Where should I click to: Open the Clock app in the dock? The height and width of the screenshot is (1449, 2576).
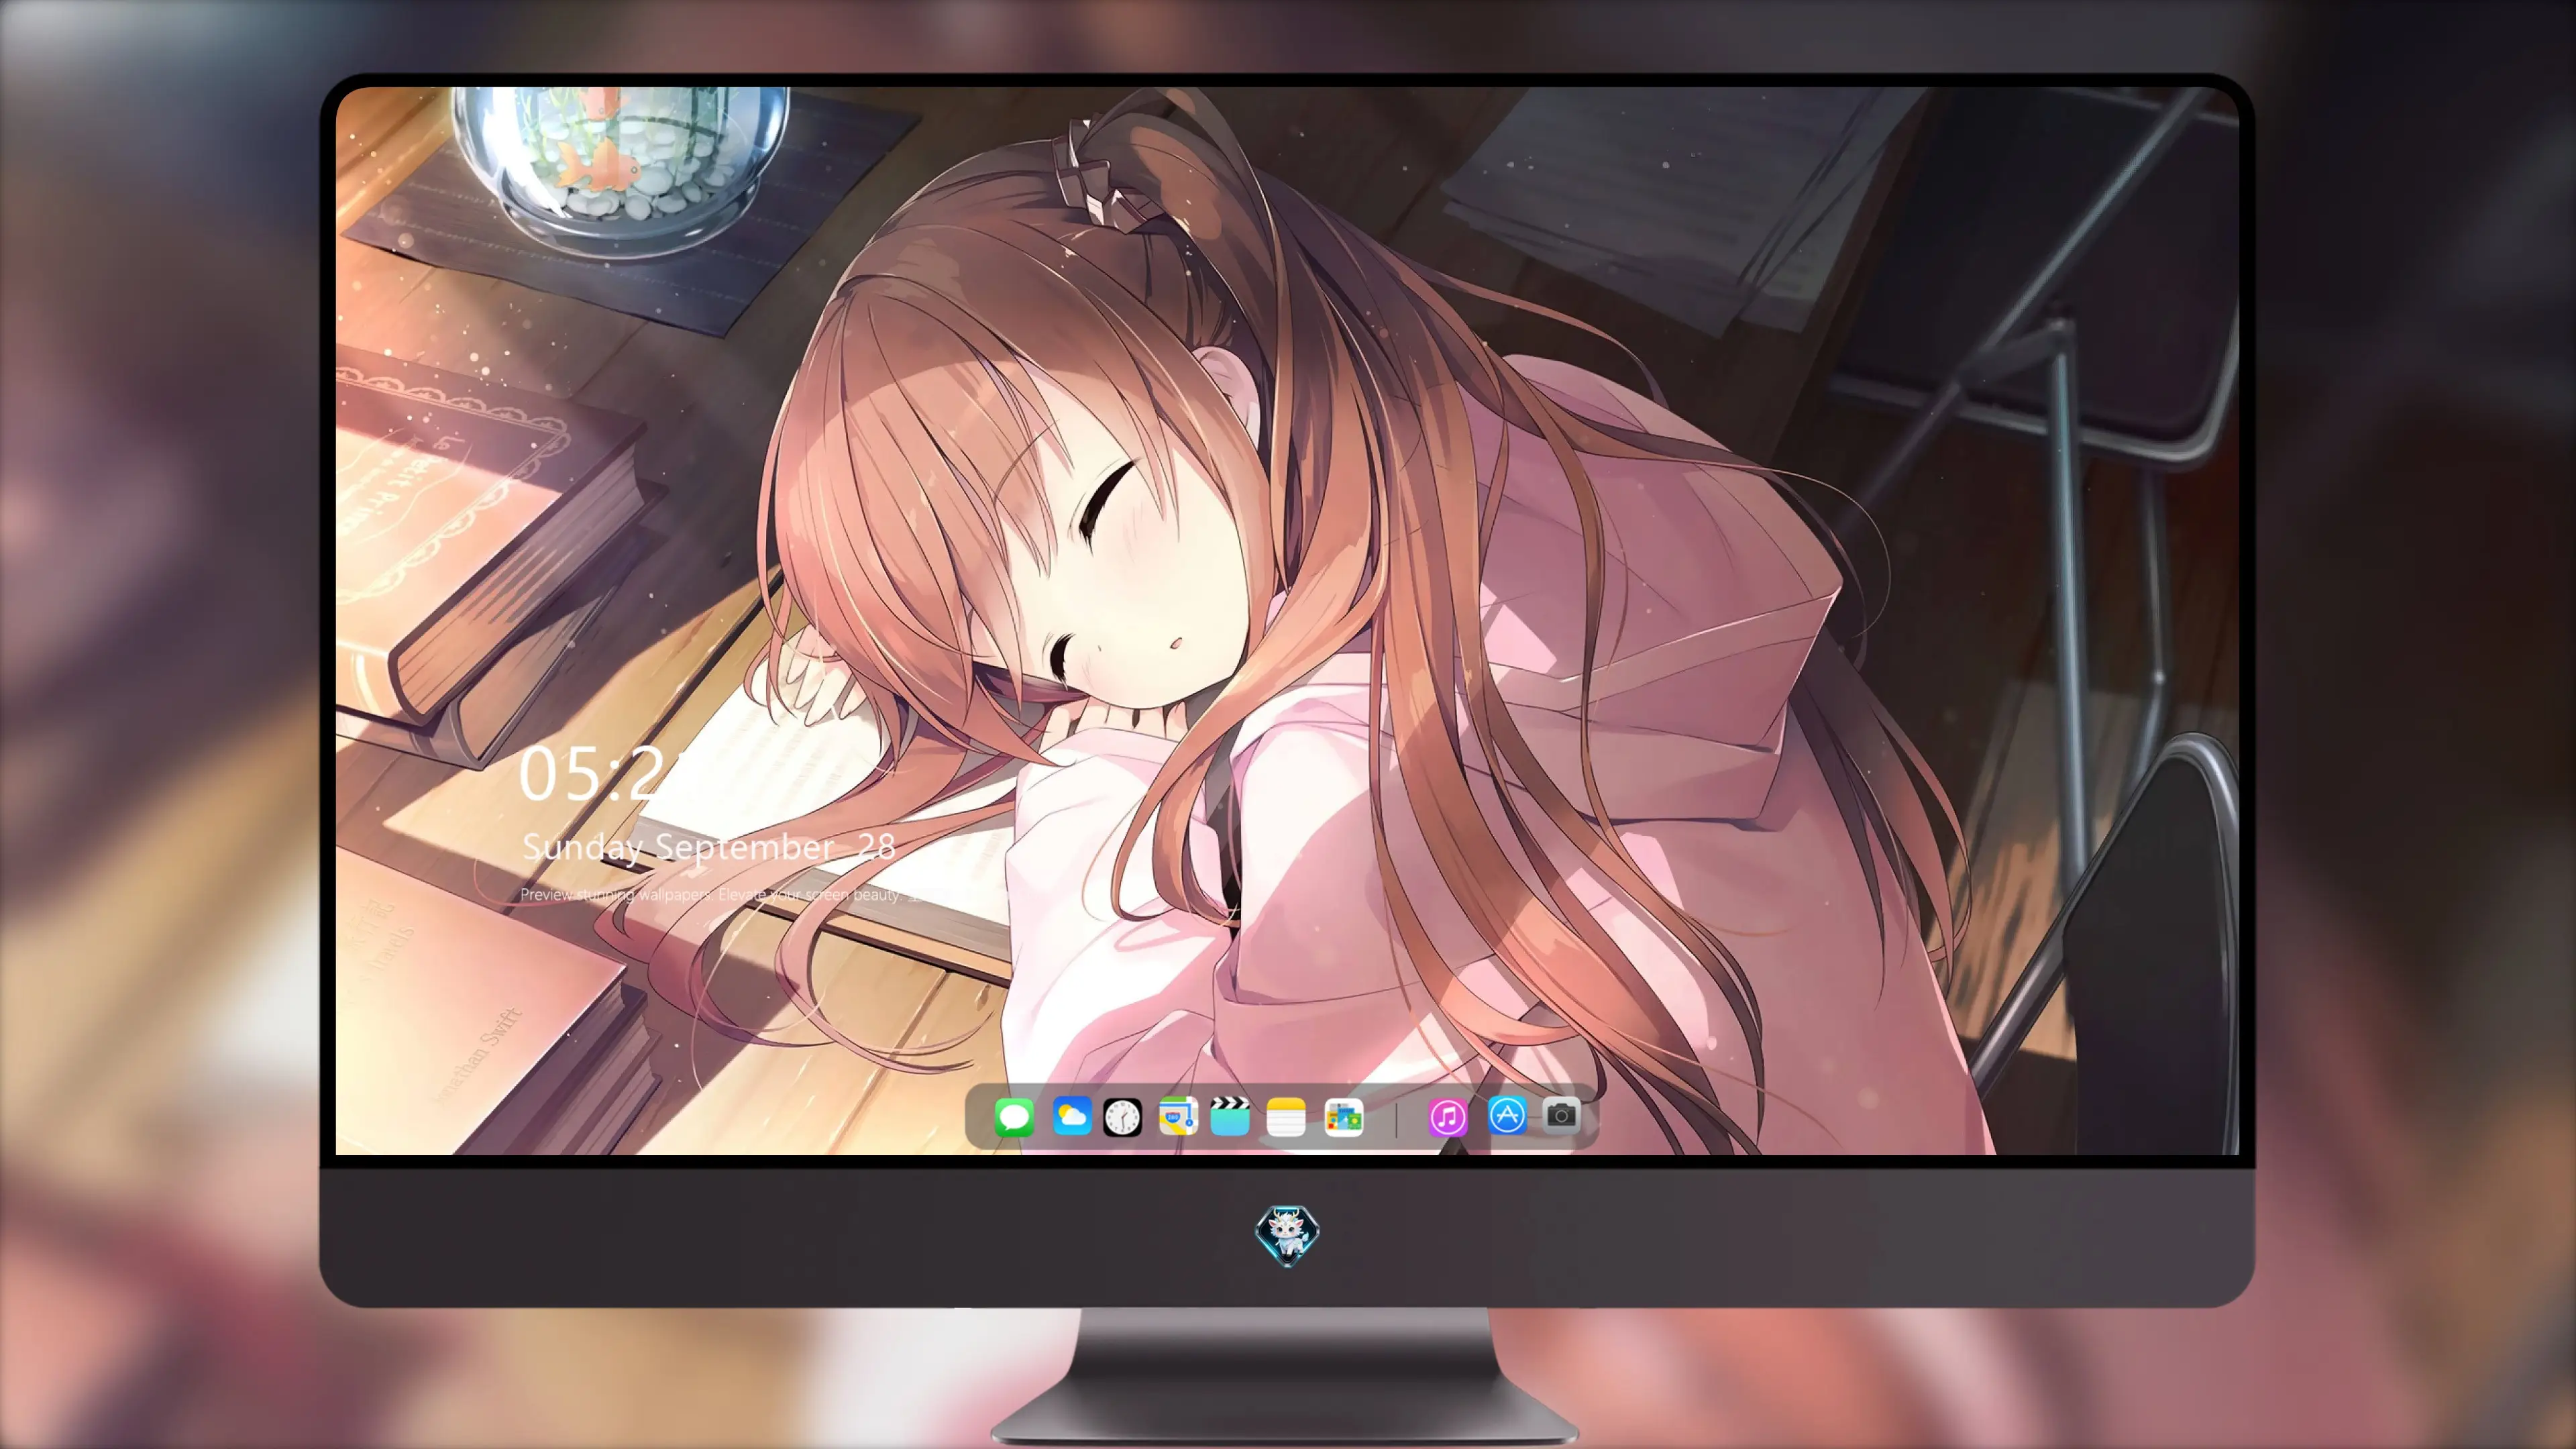pyautogui.click(x=1122, y=1117)
